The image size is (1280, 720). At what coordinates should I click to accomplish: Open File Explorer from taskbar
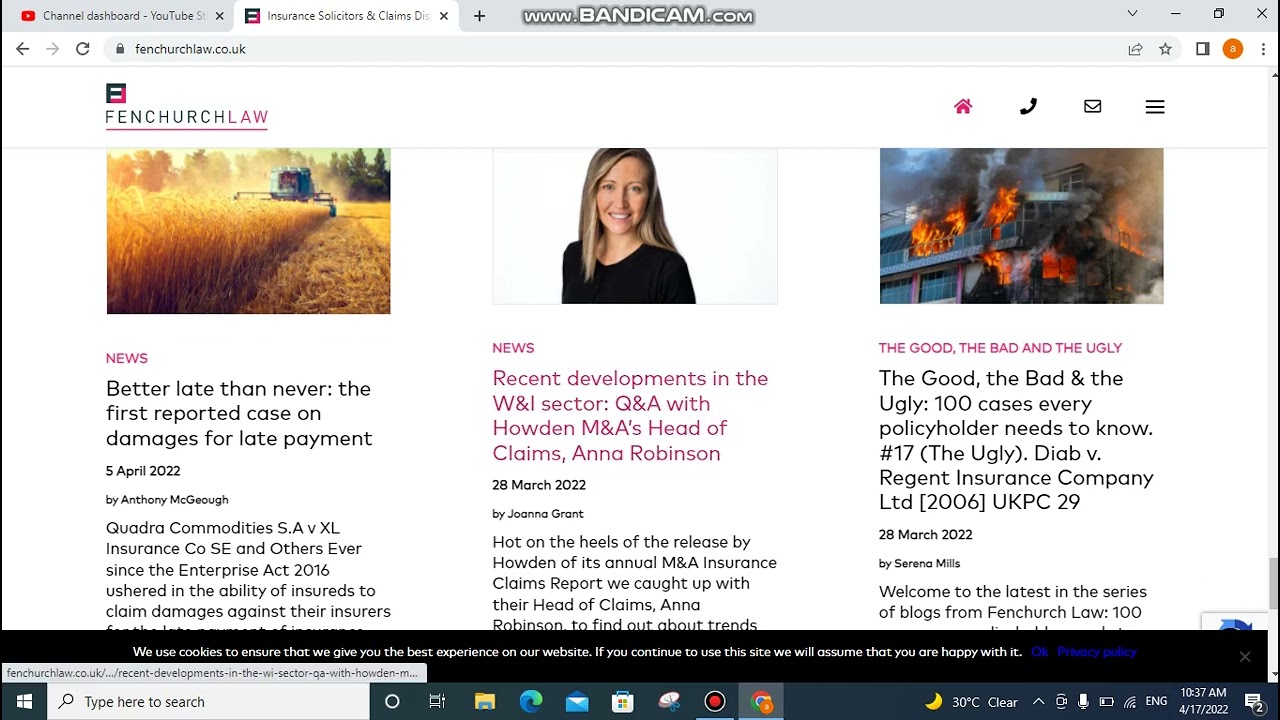pyautogui.click(x=484, y=702)
